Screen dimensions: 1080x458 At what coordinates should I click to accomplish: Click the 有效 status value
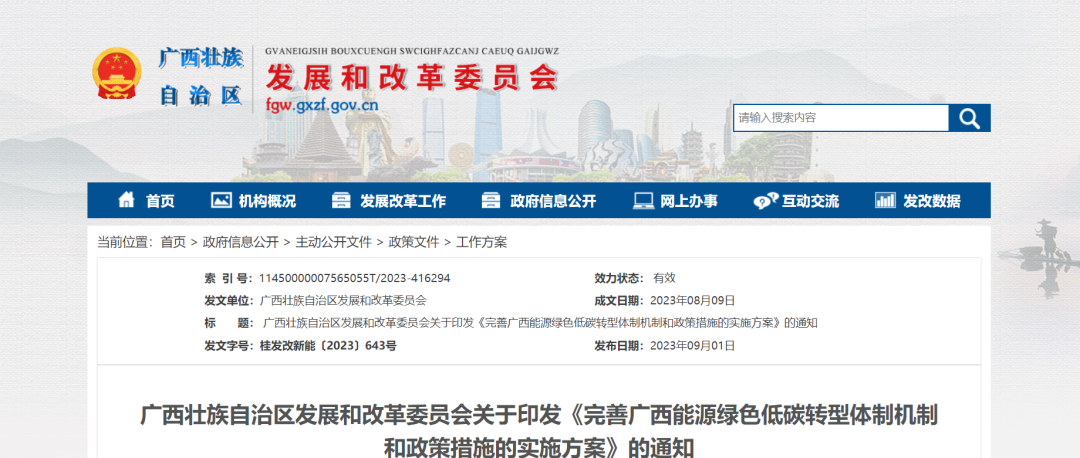coord(665,278)
